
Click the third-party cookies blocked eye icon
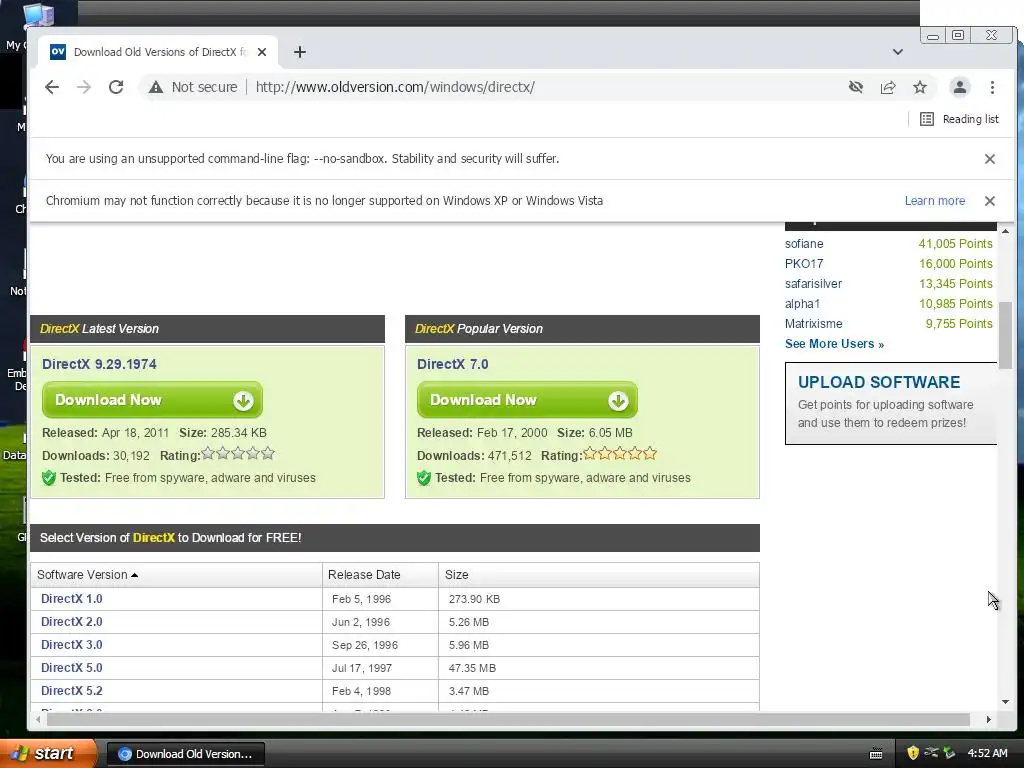point(856,87)
